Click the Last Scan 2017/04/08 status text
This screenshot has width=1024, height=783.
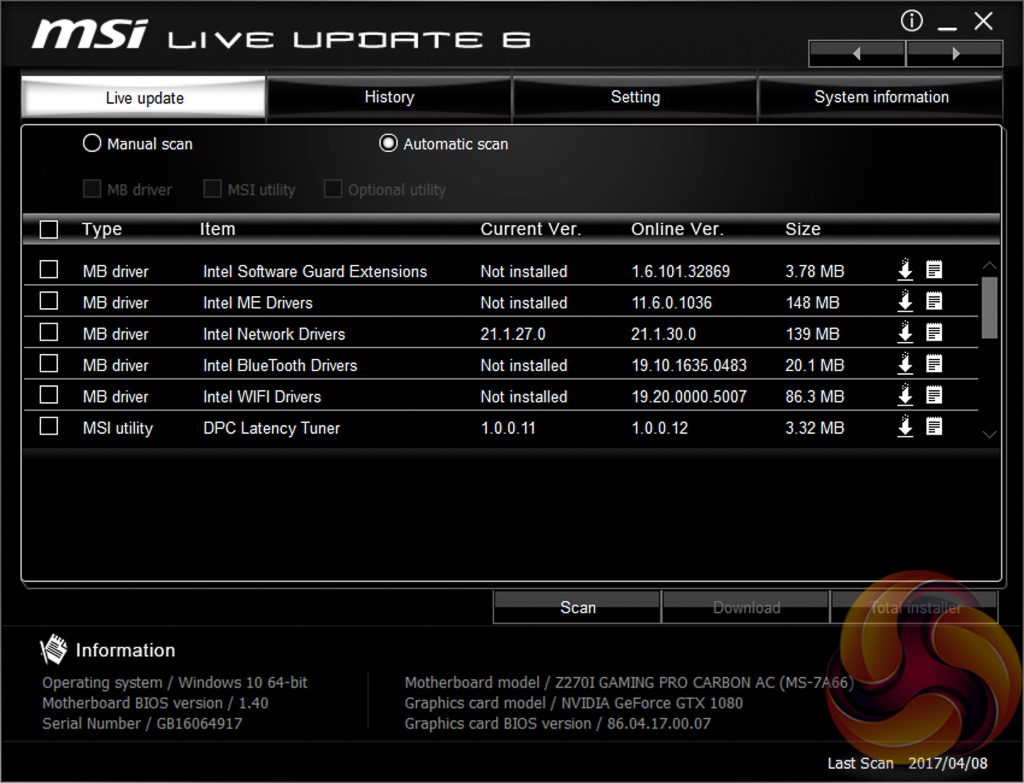907,763
